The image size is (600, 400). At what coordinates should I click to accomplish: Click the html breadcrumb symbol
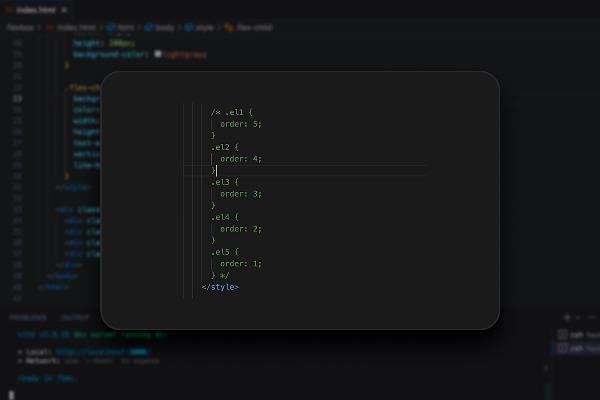click(121, 28)
